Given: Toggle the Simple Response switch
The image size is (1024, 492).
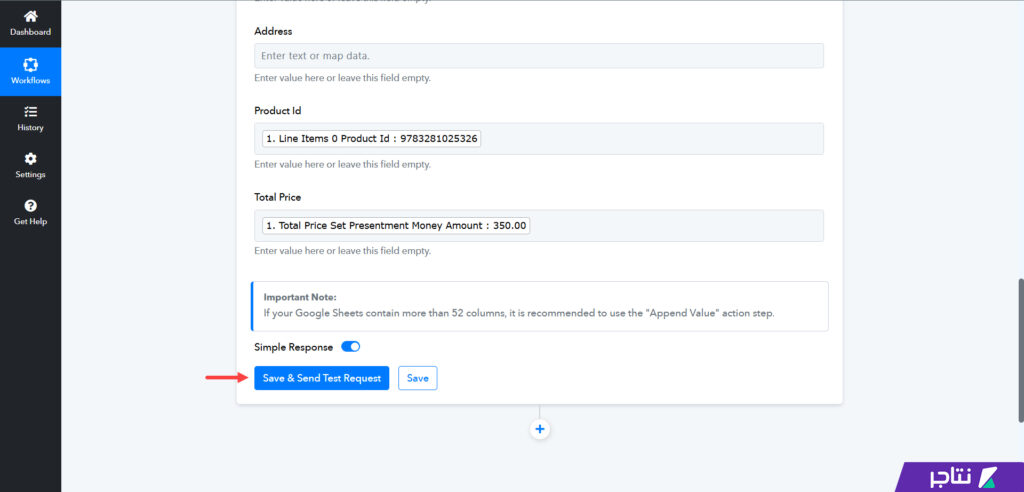Looking at the screenshot, I should tap(351, 347).
